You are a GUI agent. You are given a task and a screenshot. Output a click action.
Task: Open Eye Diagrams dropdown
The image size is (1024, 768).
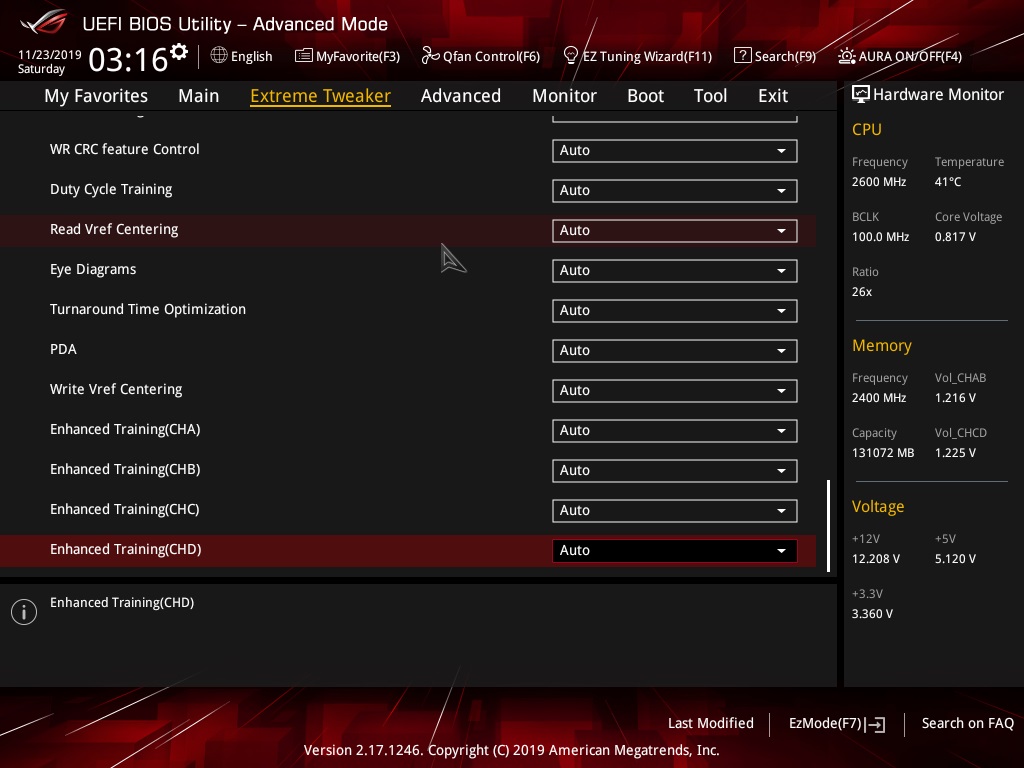[675, 270]
